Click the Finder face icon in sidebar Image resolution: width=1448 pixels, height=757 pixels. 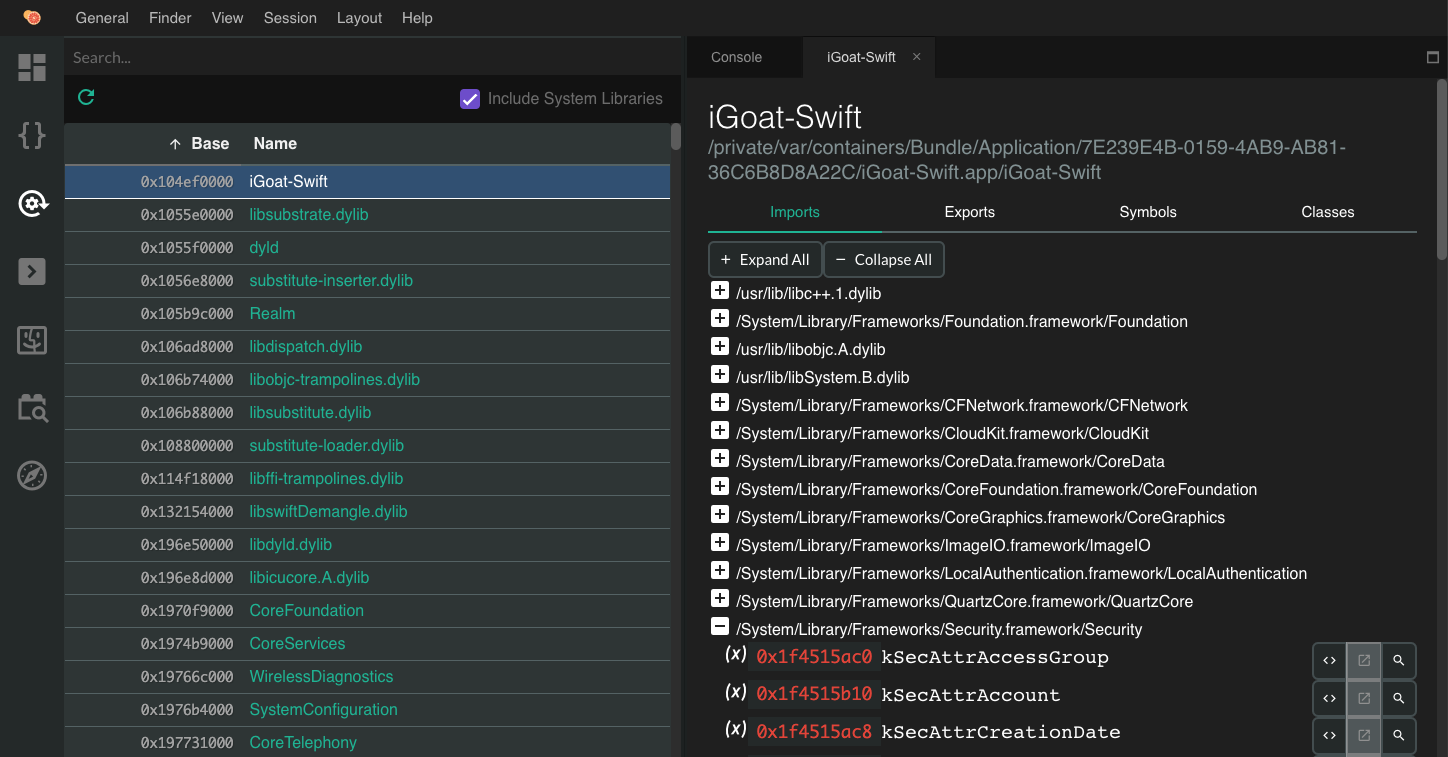pyautogui.click(x=32, y=340)
